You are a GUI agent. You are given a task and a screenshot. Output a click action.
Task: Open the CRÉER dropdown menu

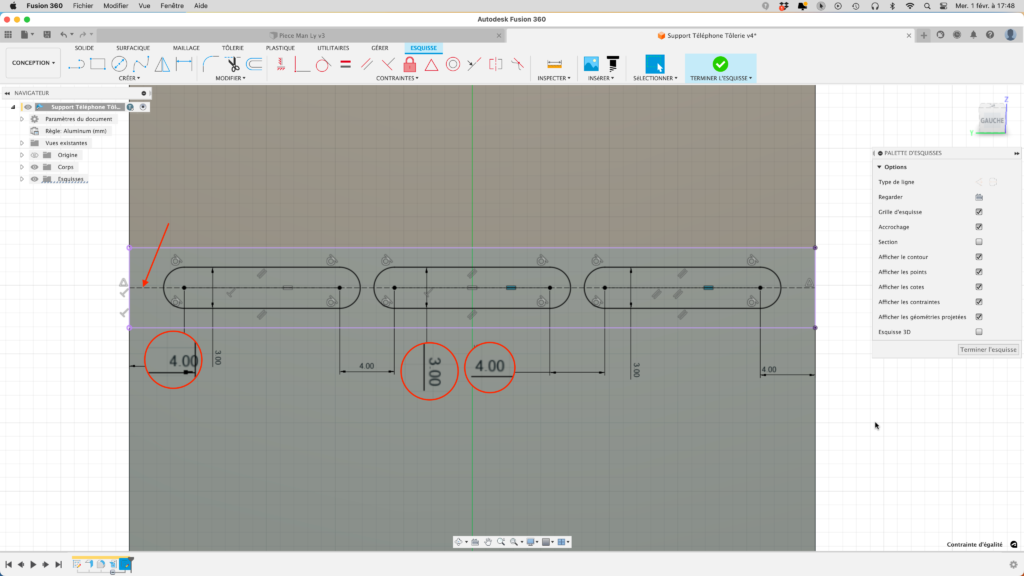(x=129, y=78)
